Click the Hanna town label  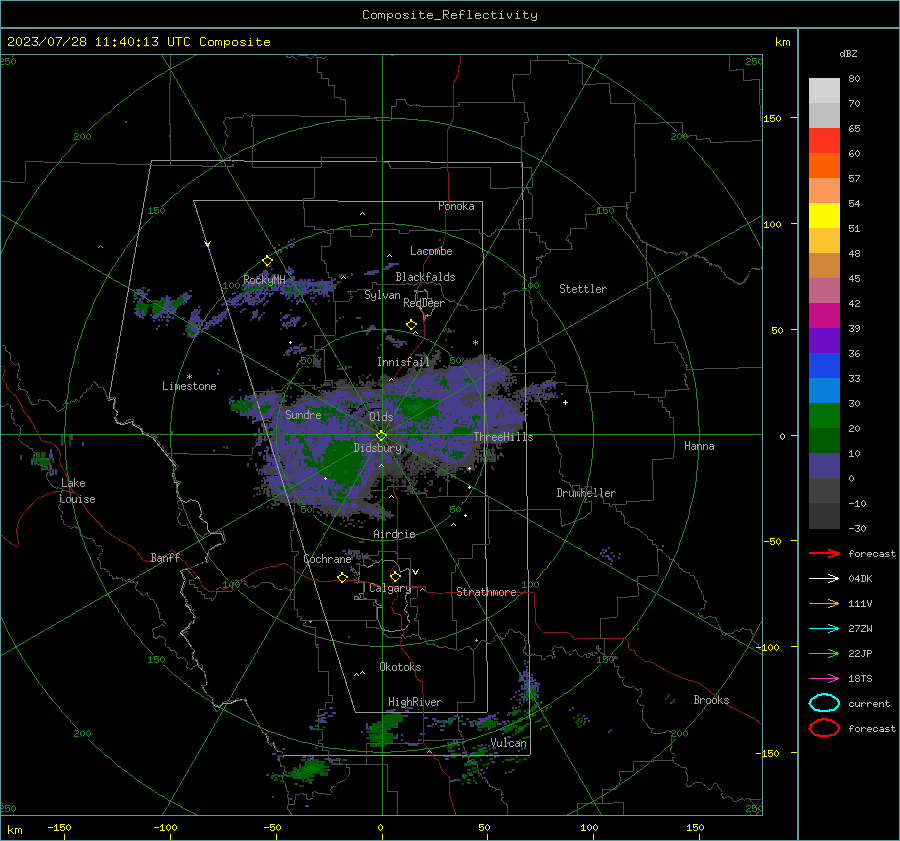pyautogui.click(x=699, y=446)
